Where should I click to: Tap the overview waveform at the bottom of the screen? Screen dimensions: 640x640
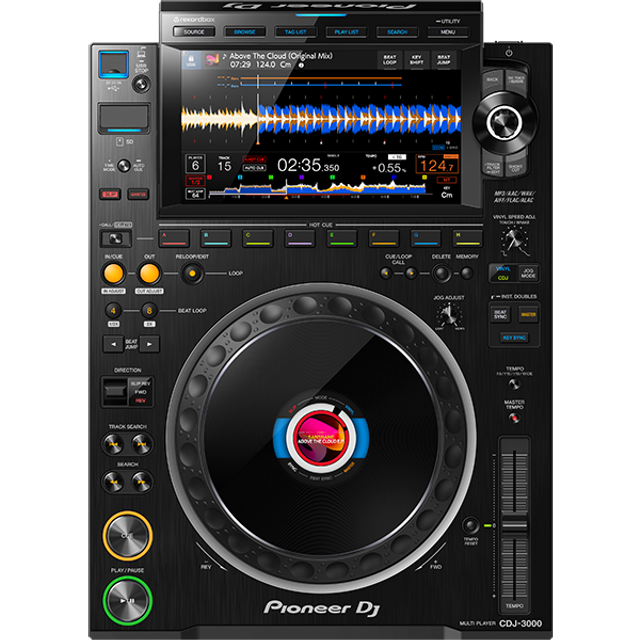[x=318, y=190]
